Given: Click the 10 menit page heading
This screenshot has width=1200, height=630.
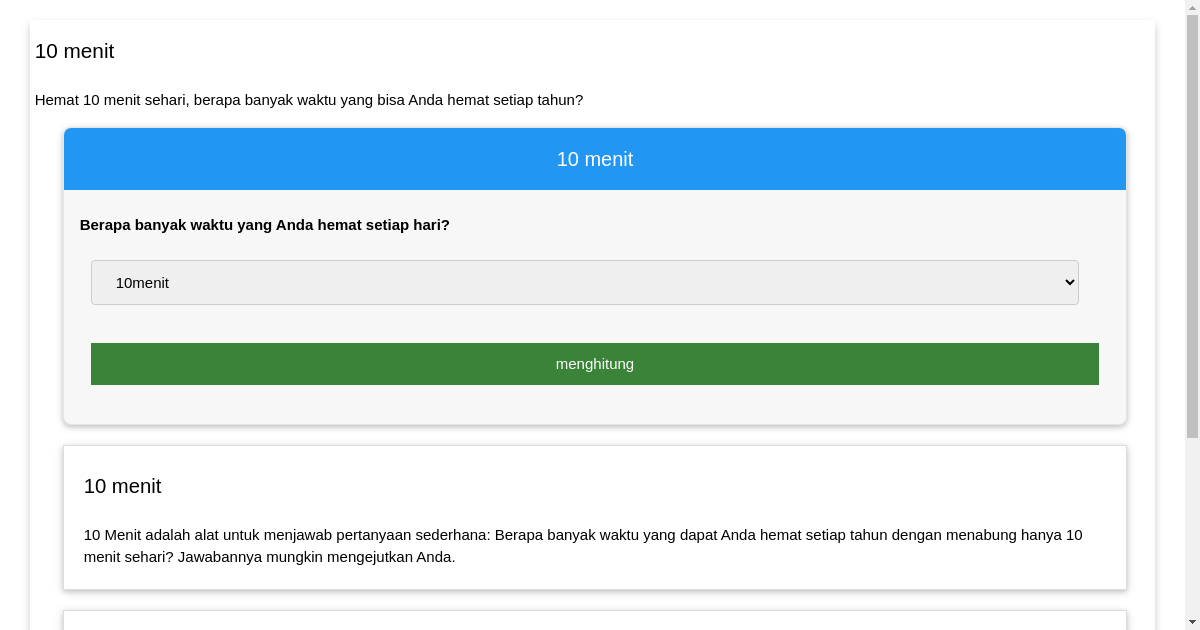Looking at the screenshot, I should pyautogui.click(x=75, y=51).
